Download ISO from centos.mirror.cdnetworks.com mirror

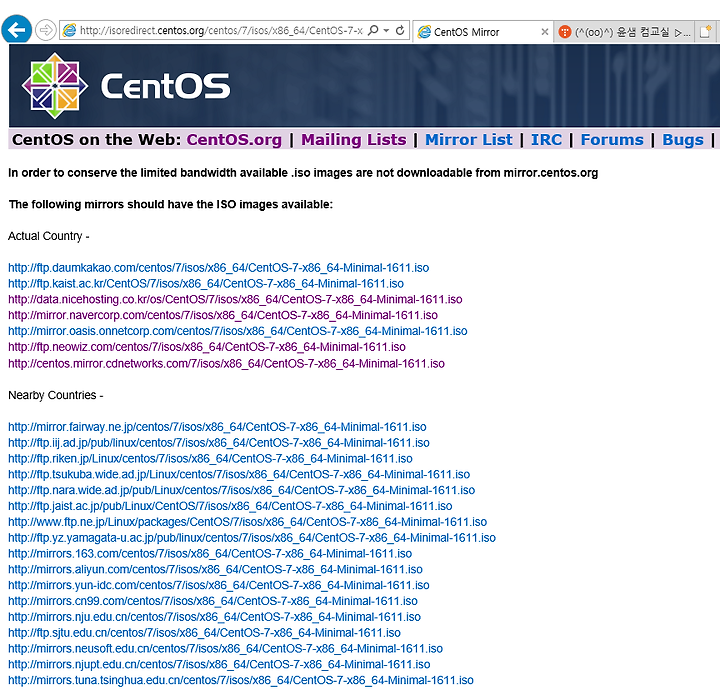click(x=226, y=364)
